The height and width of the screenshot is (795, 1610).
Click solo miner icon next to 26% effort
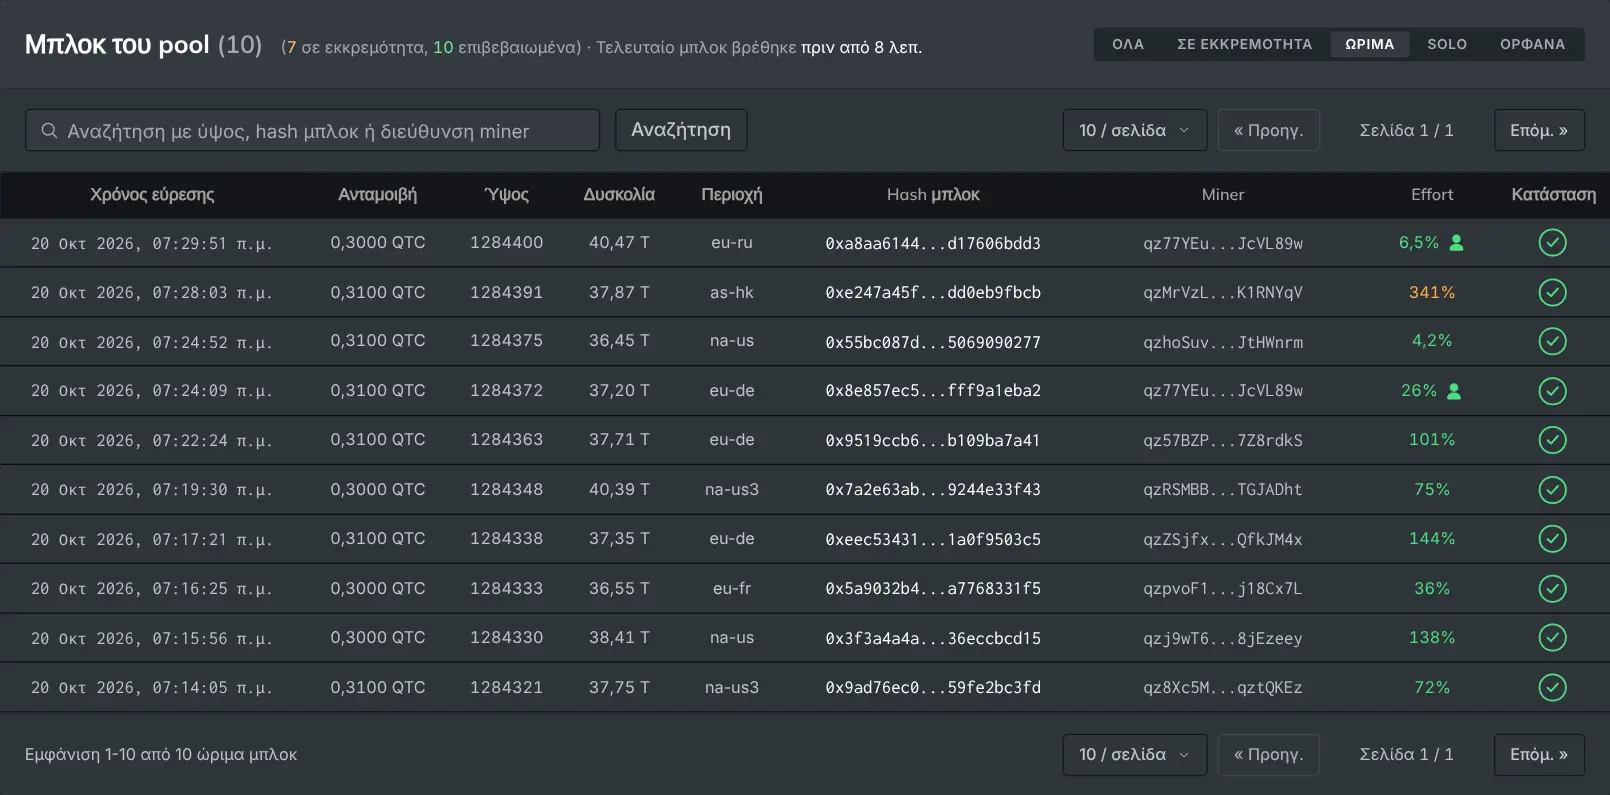[x=1455, y=391]
